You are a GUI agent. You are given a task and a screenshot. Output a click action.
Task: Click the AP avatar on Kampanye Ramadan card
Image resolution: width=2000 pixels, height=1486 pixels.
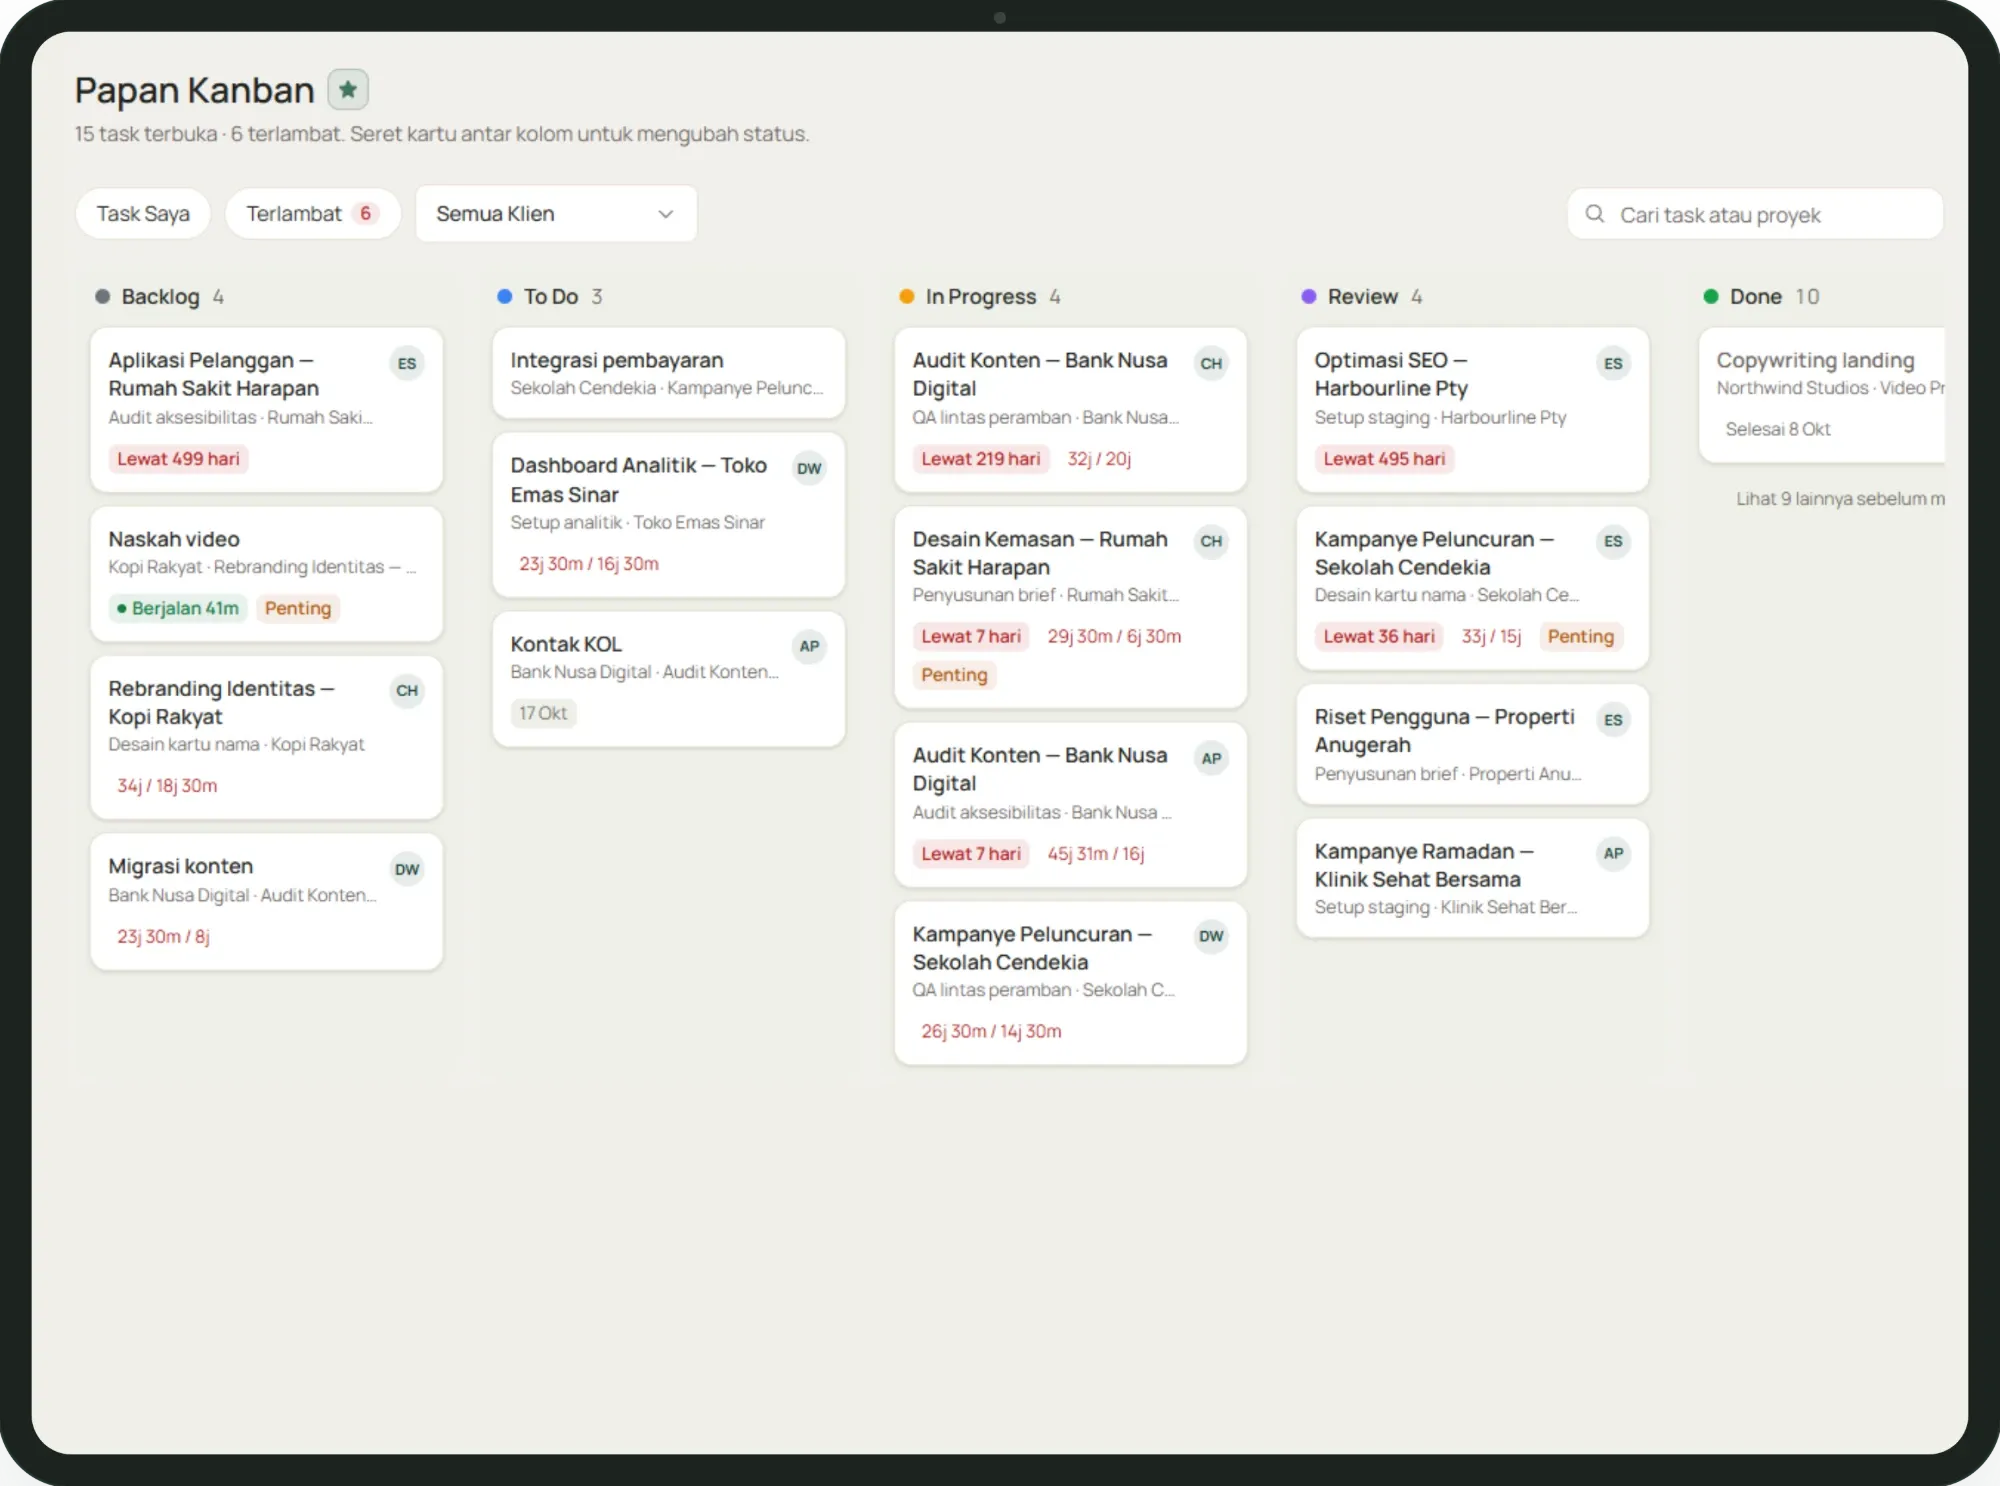pyautogui.click(x=1613, y=854)
